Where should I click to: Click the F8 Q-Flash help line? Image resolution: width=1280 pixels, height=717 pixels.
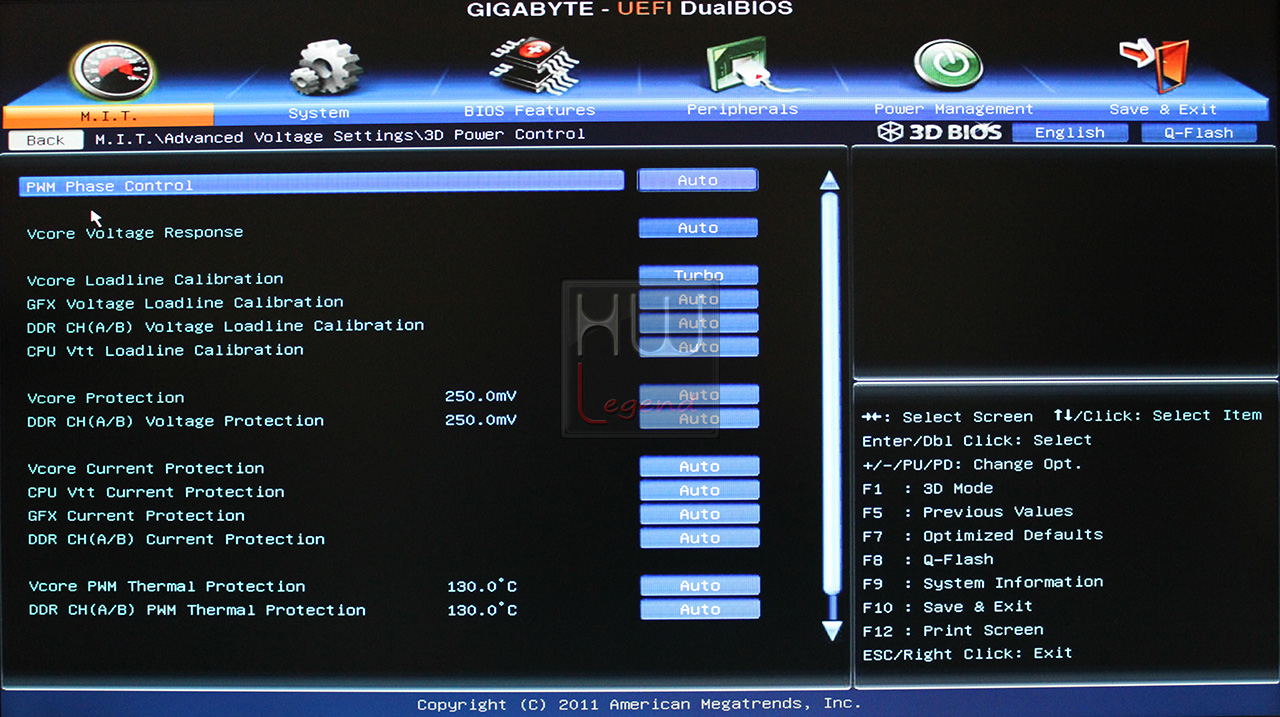pos(928,560)
